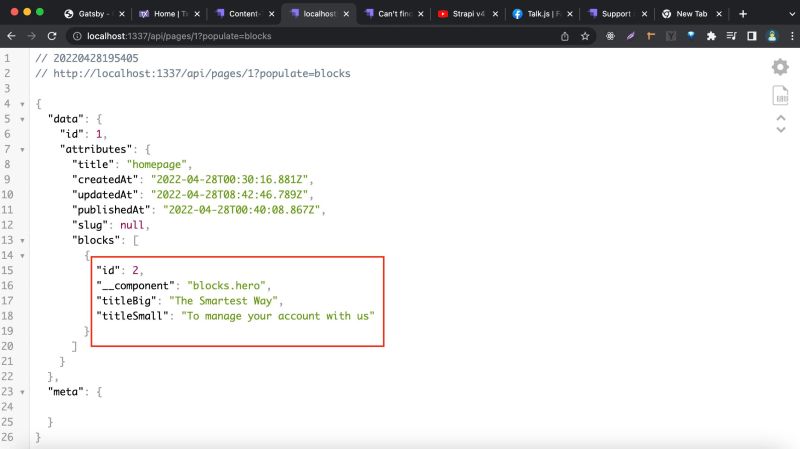Bookmark this page with star icon
The image size is (800, 449).
(585, 36)
